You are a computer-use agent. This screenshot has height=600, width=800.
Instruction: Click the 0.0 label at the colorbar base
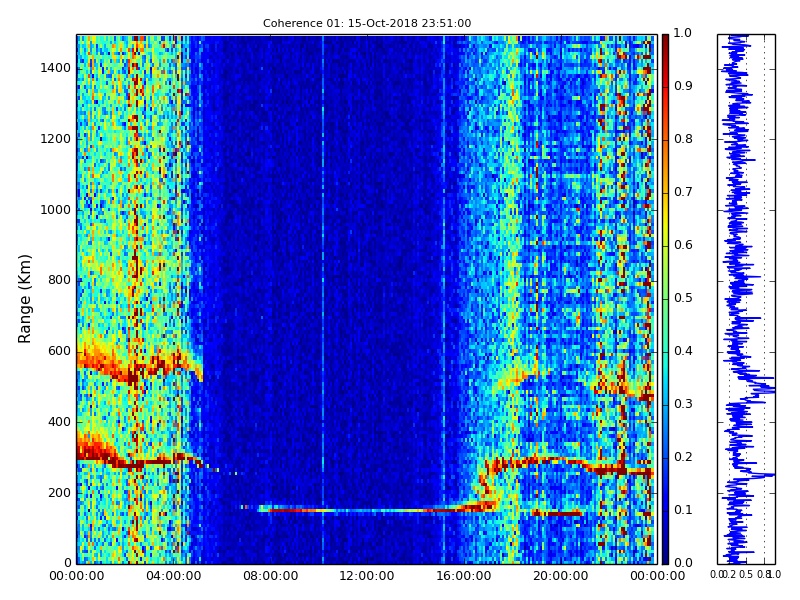pyautogui.click(x=683, y=563)
